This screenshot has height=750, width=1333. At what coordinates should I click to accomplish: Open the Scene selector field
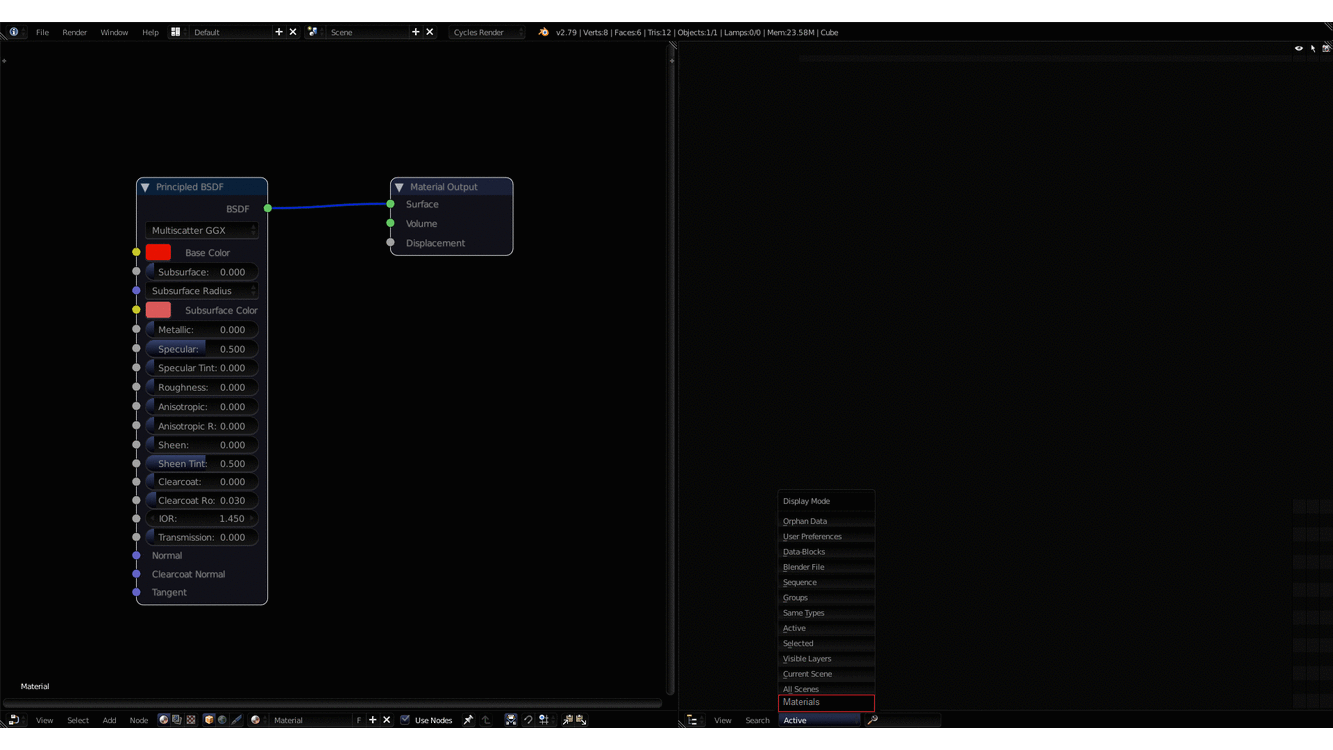367,32
